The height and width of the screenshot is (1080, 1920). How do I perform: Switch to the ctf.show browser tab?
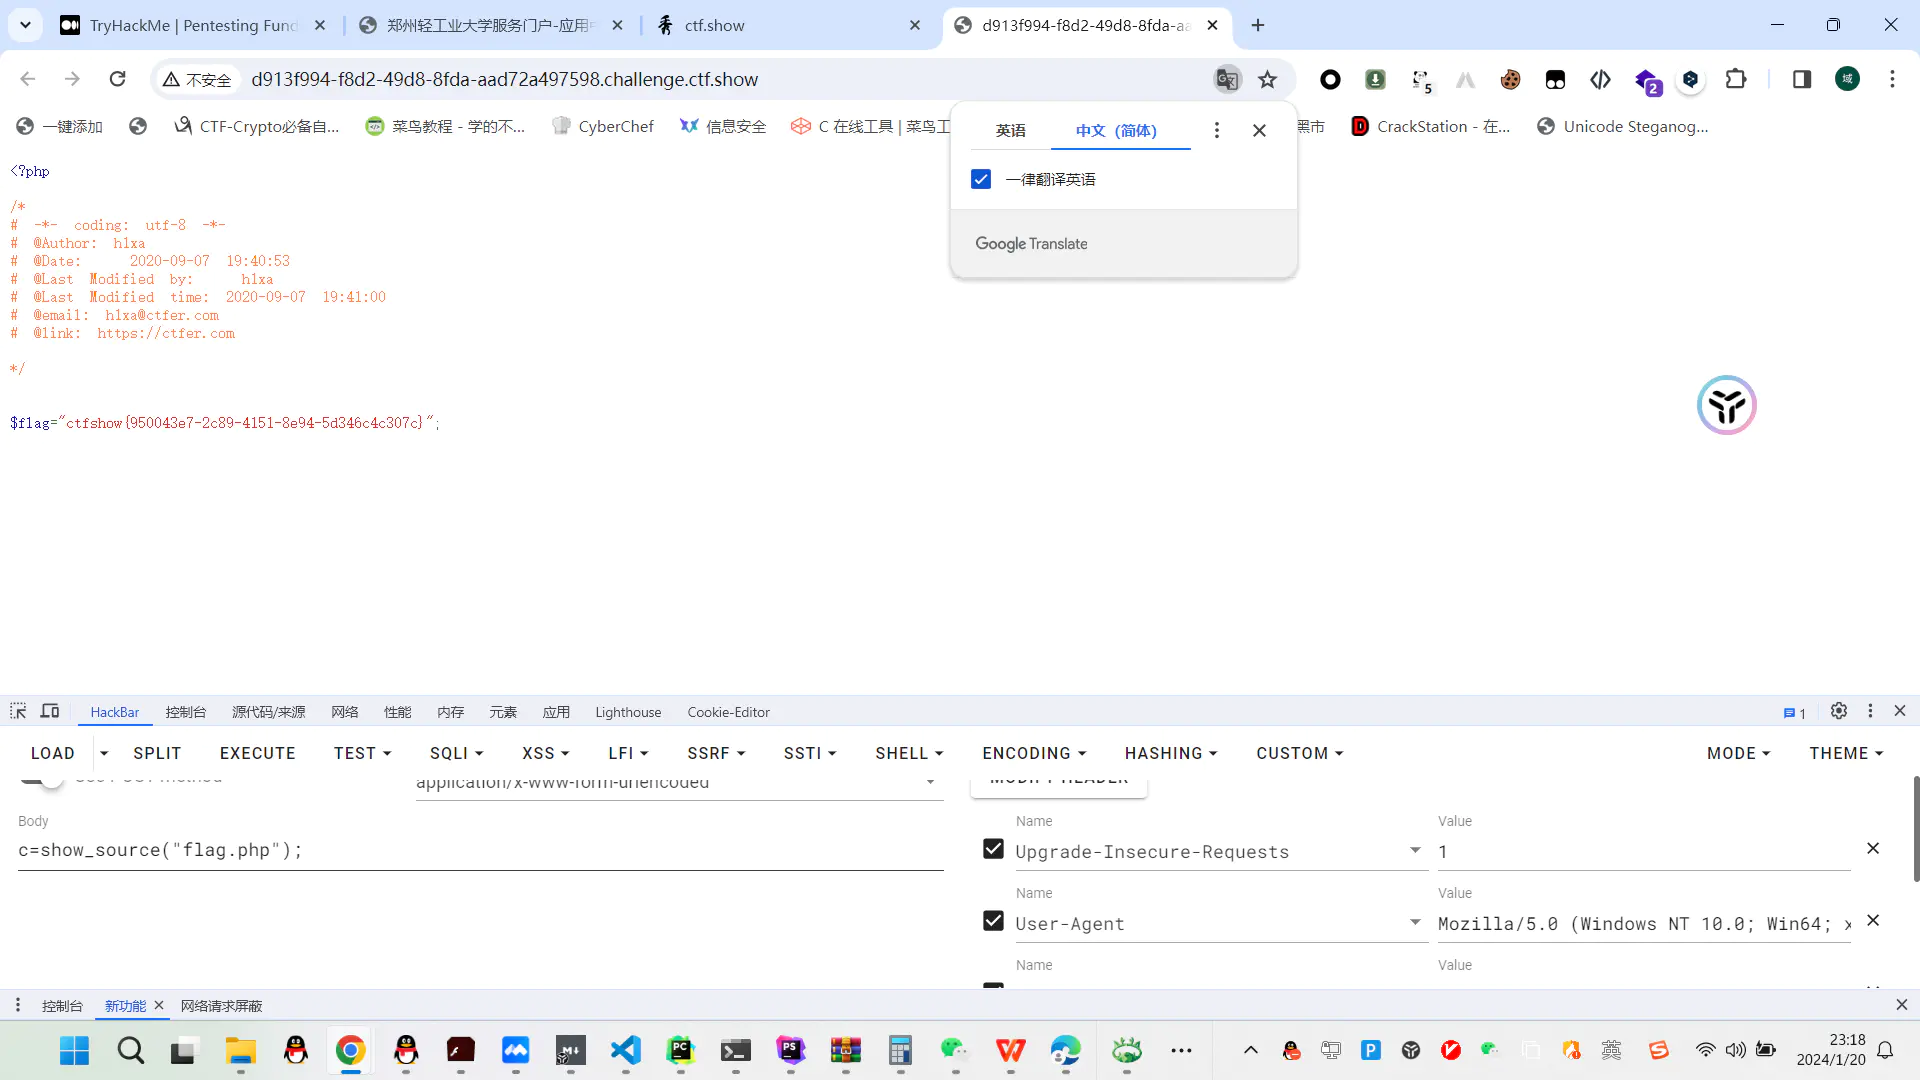[x=790, y=25]
